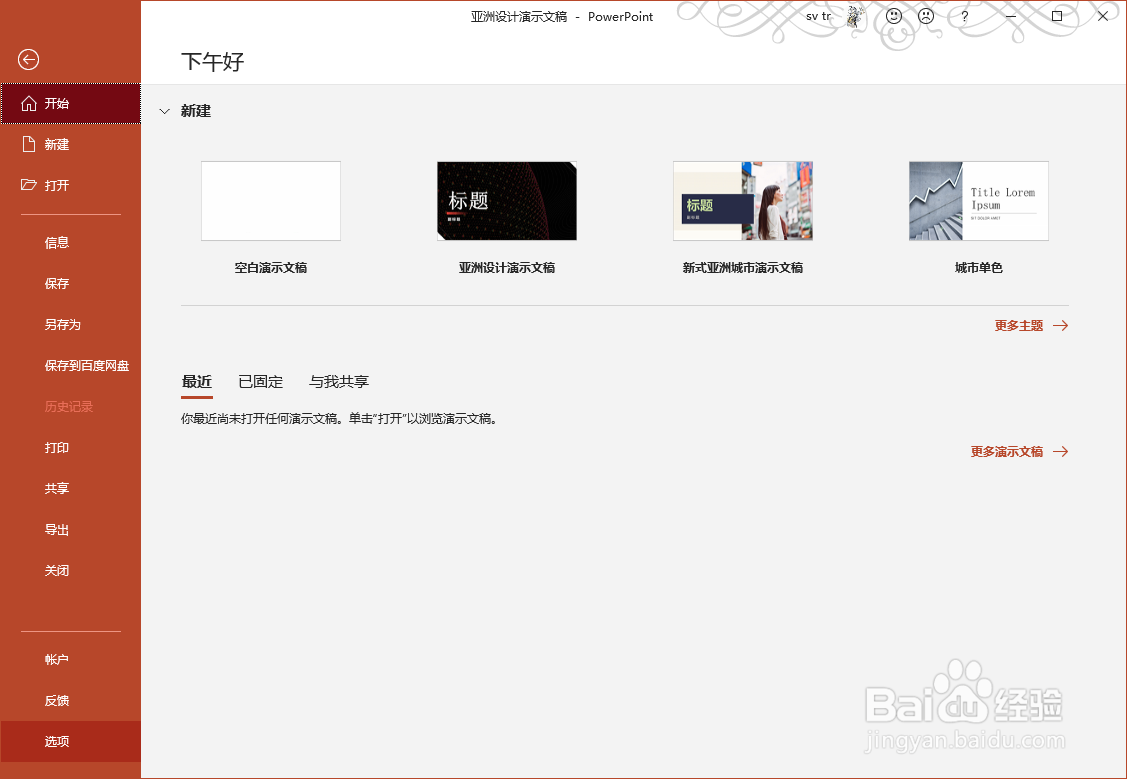Open 更多主题 link

coord(1018,326)
